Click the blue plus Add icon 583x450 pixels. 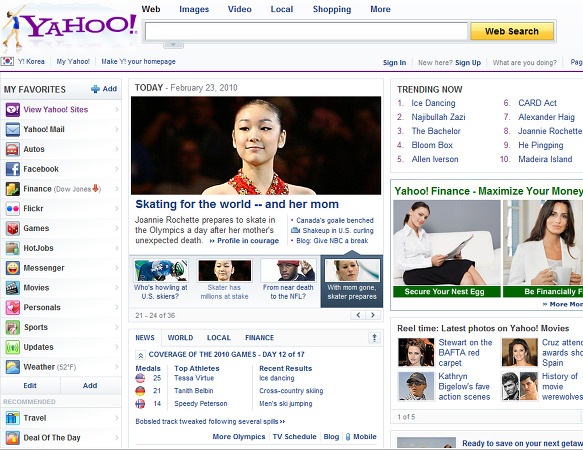coord(96,89)
